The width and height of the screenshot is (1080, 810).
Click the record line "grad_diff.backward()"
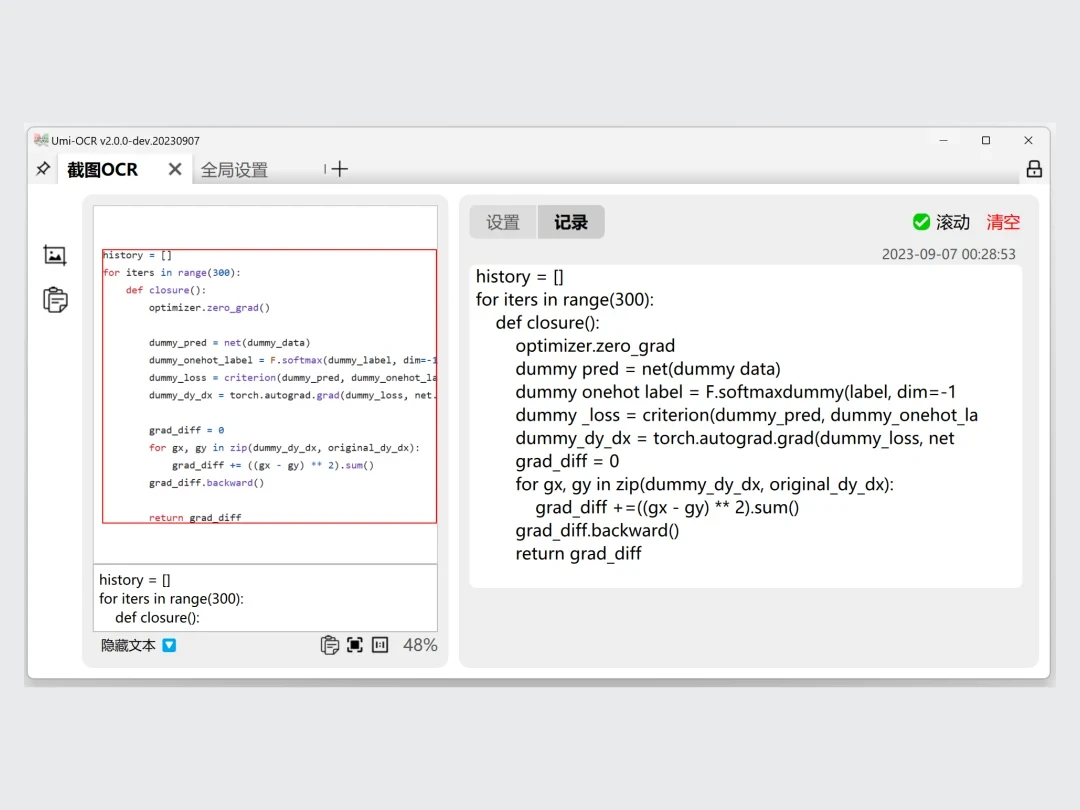(597, 530)
